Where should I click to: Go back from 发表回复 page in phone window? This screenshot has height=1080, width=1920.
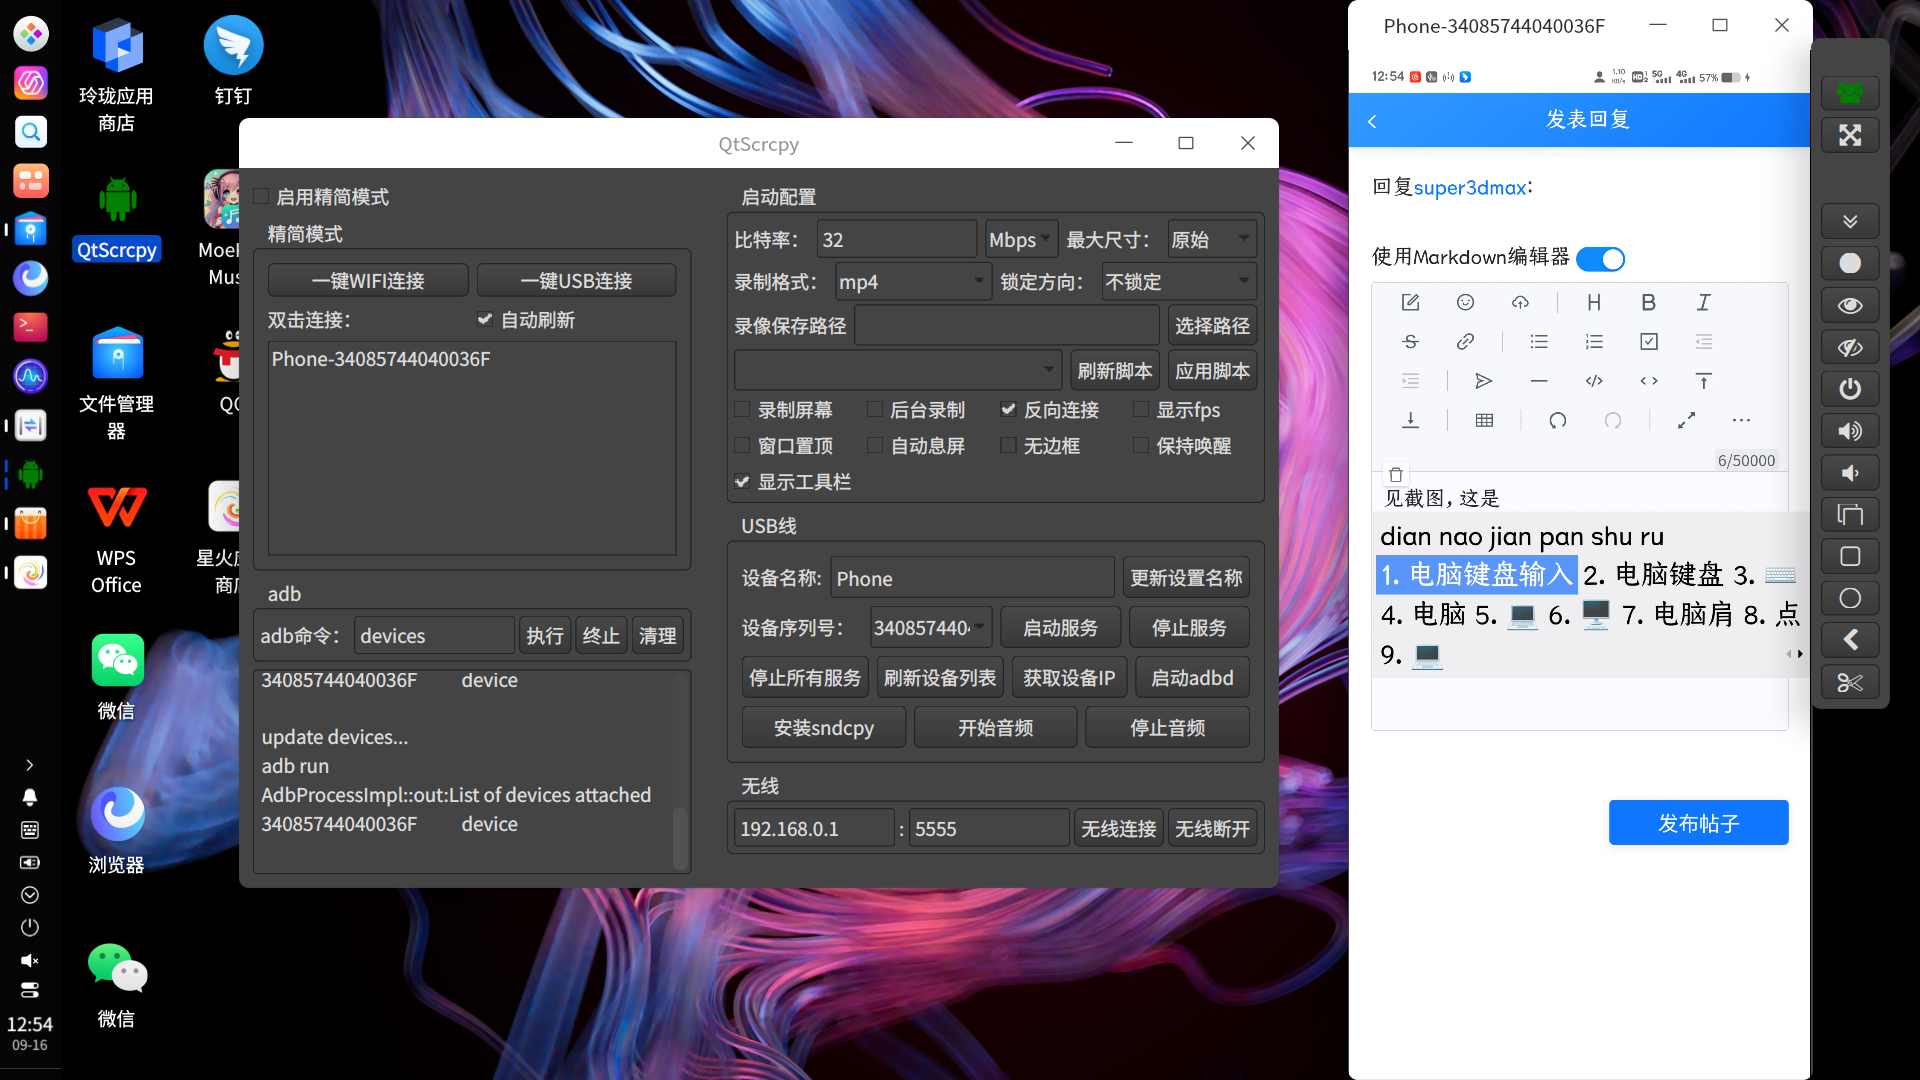[1372, 121]
